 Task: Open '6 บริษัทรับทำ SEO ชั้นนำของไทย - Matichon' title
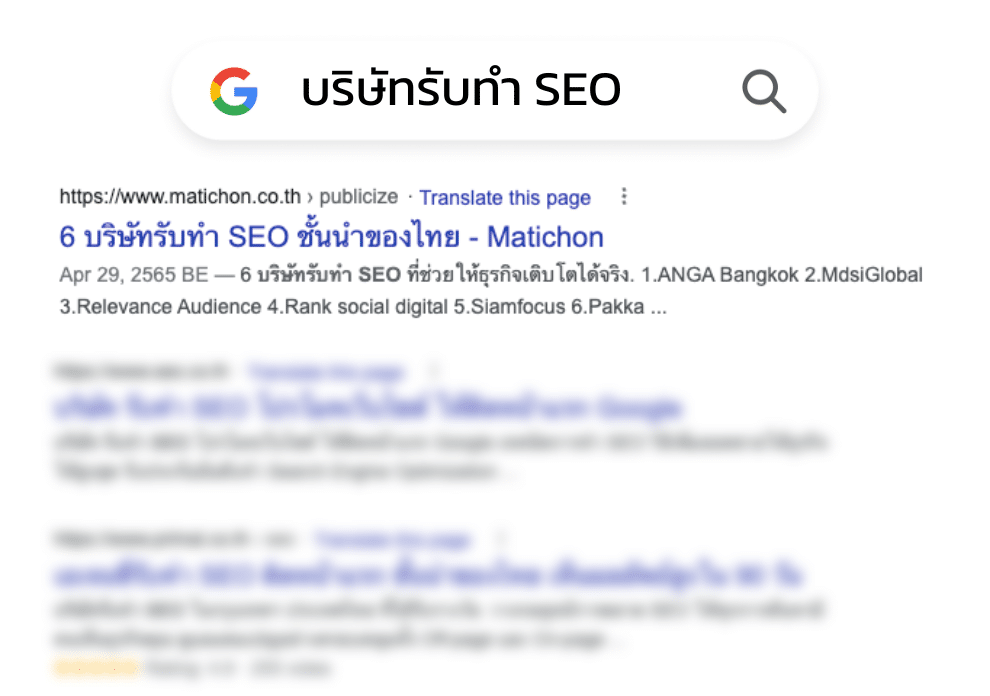point(331,237)
